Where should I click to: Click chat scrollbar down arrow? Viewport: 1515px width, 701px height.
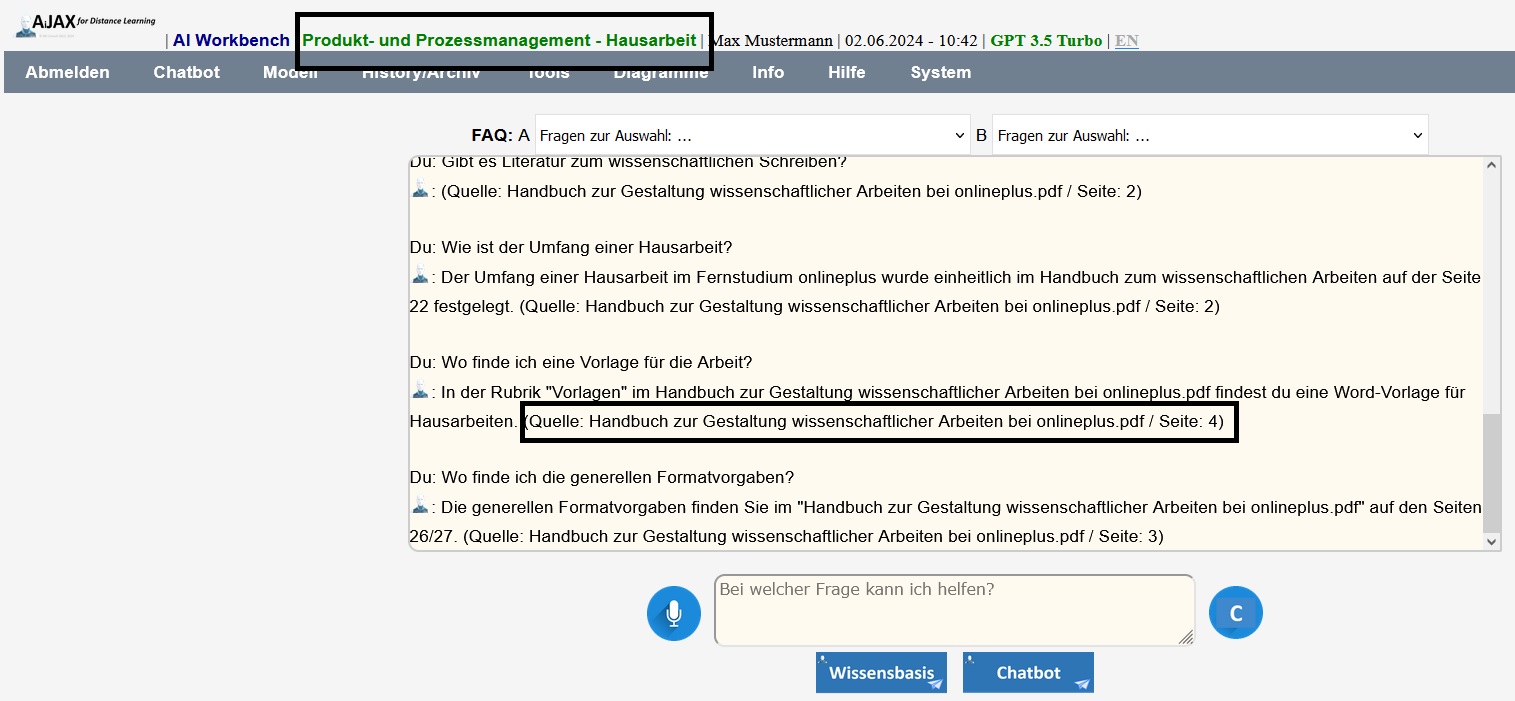tap(1492, 541)
